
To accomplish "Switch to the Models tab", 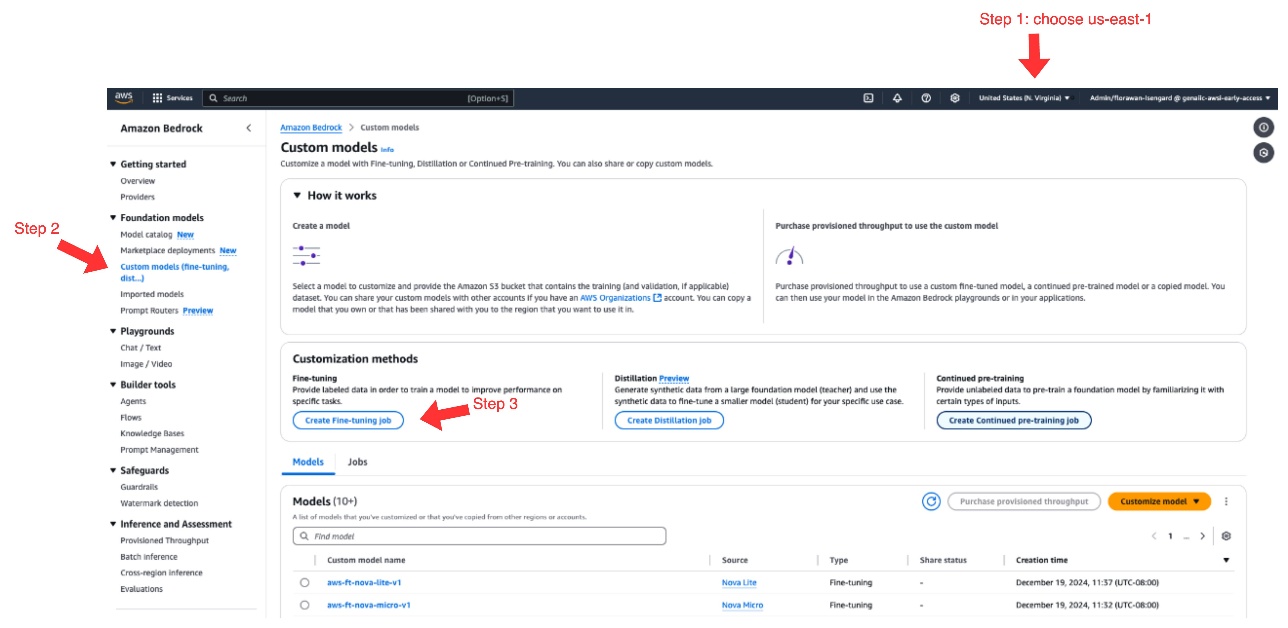I will click(x=308, y=462).
